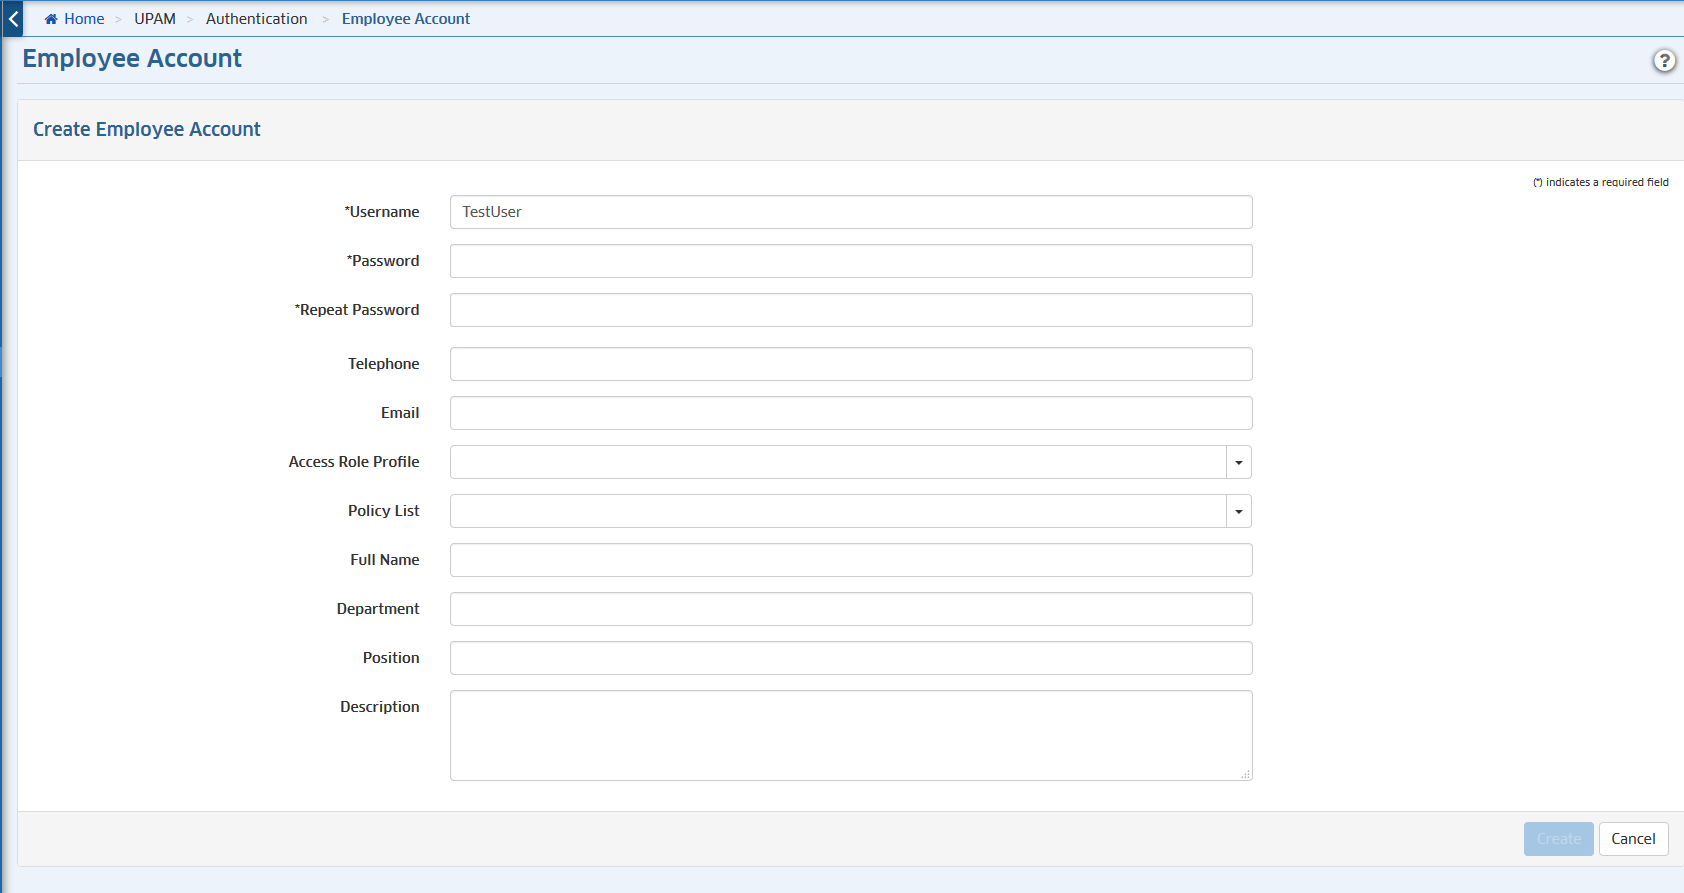Collapse sidebar with the left chevron icon
Screen dimensions: 1684x893
tap(13, 19)
